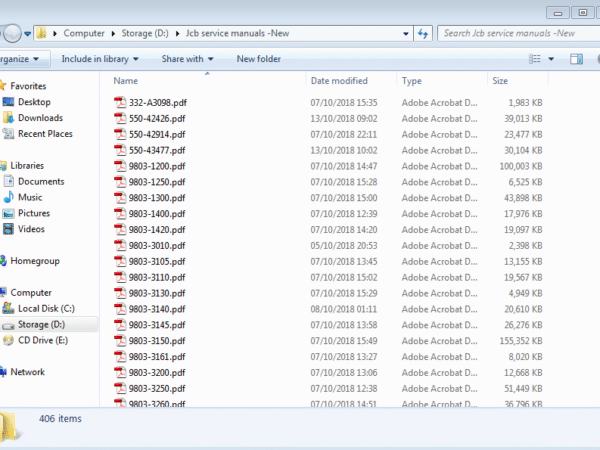Open address bar history dropdown
This screenshot has height=450, width=600.
(406, 33)
